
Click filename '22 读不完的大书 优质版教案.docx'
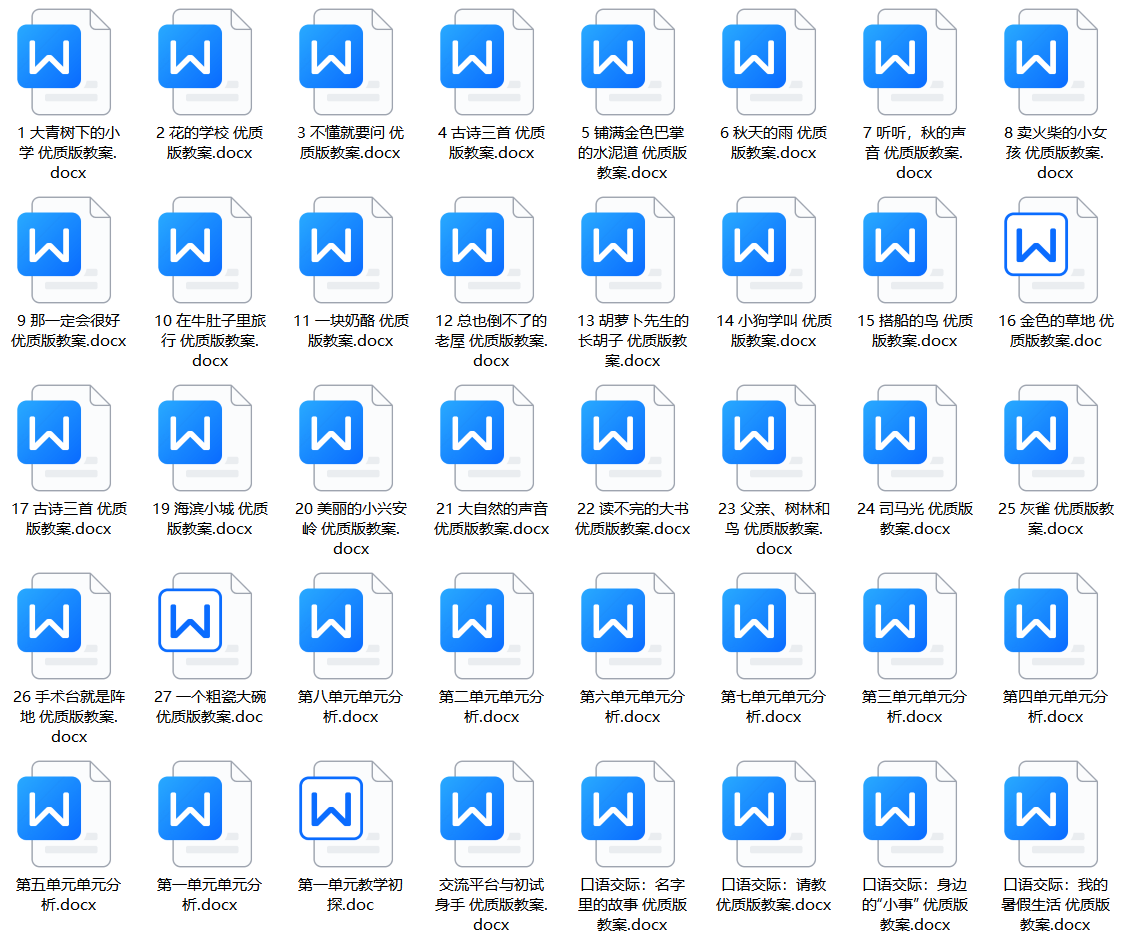632,519
